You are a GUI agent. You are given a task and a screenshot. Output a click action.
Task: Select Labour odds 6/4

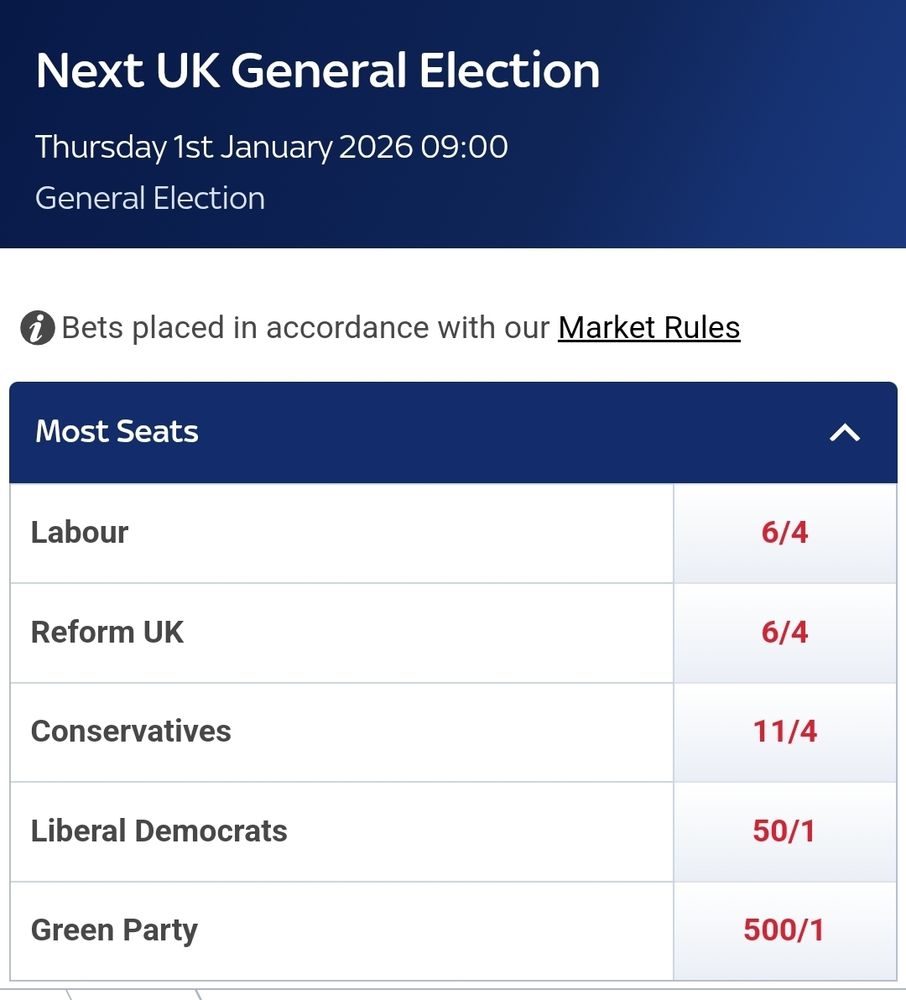785,533
